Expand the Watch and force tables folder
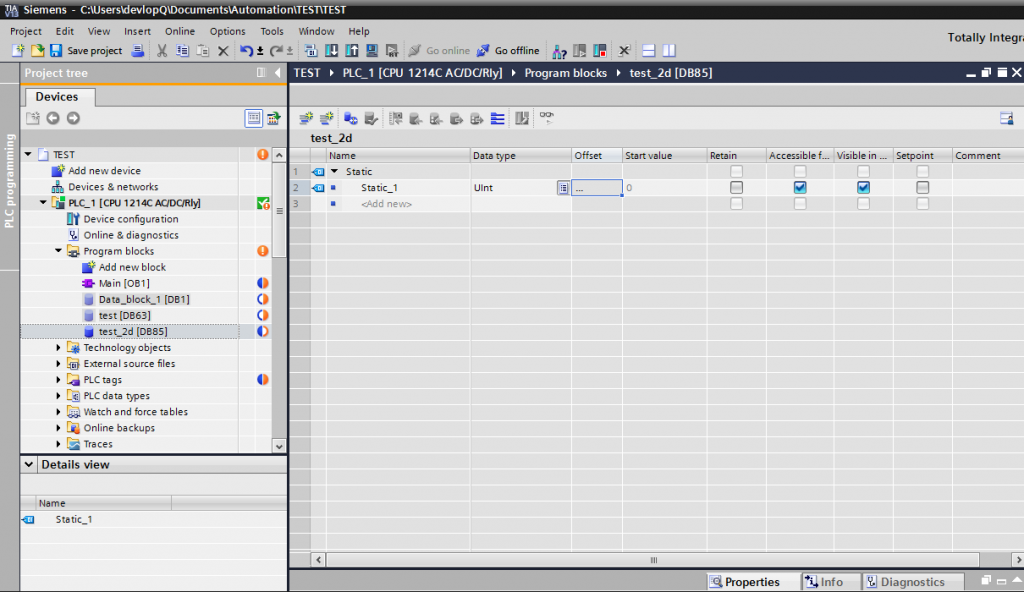Screen dimensions: 1024x592 coord(58,412)
